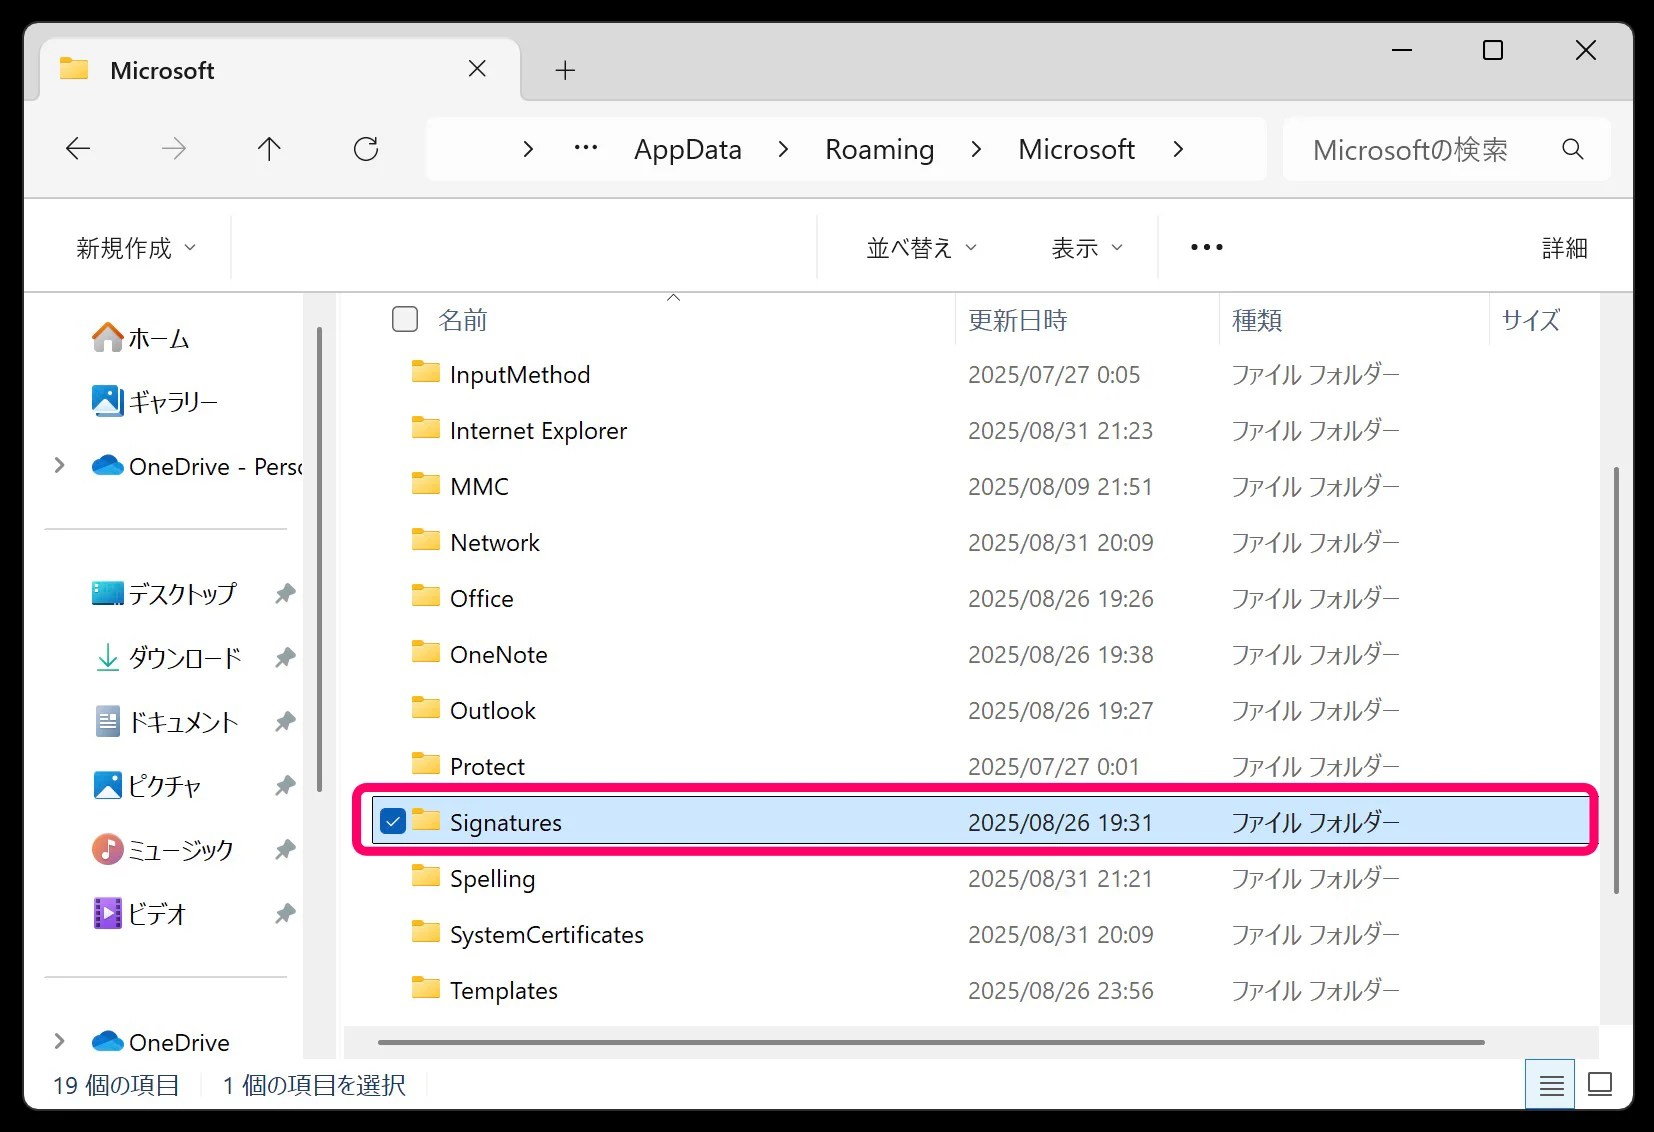This screenshot has height=1132, width=1654.
Task: Show hidden breadcrumb path with ellipsis
Action: [586, 148]
